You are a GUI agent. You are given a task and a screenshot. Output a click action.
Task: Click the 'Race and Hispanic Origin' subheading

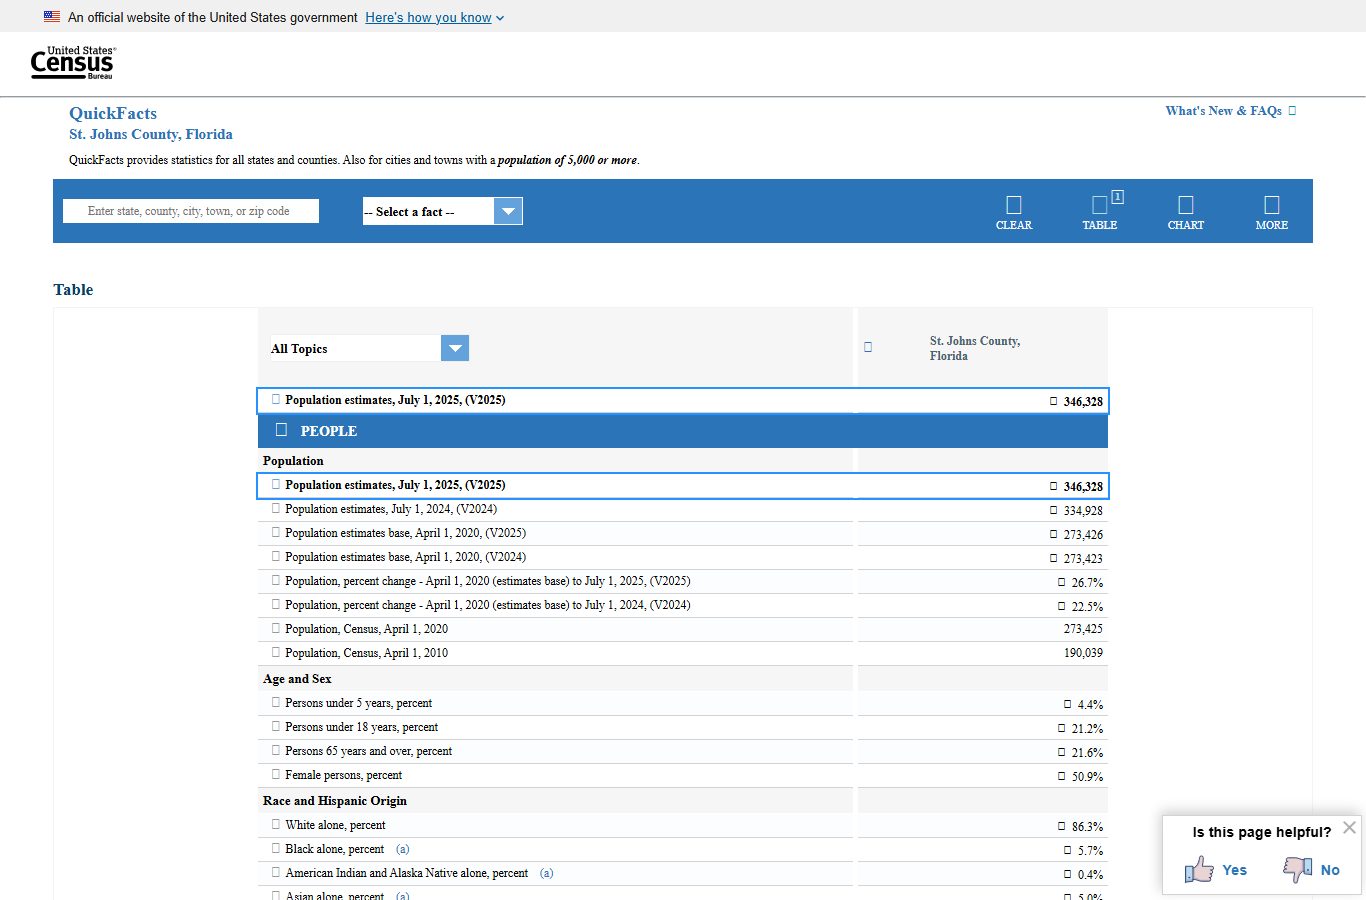click(335, 801)
